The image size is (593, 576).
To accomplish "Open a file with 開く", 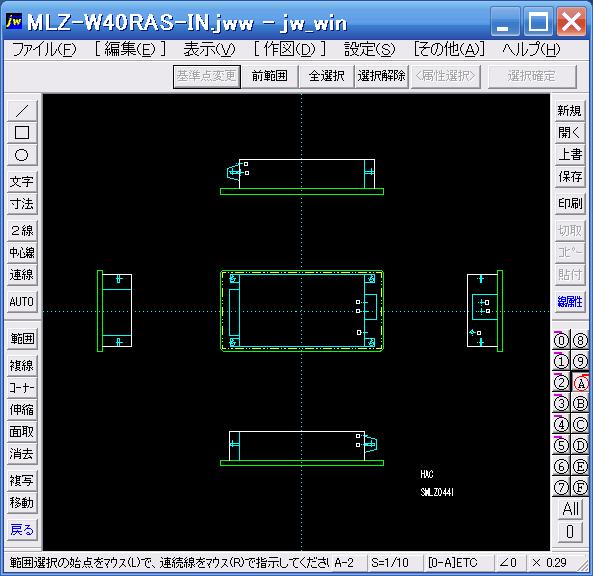I will coord(570,133).
